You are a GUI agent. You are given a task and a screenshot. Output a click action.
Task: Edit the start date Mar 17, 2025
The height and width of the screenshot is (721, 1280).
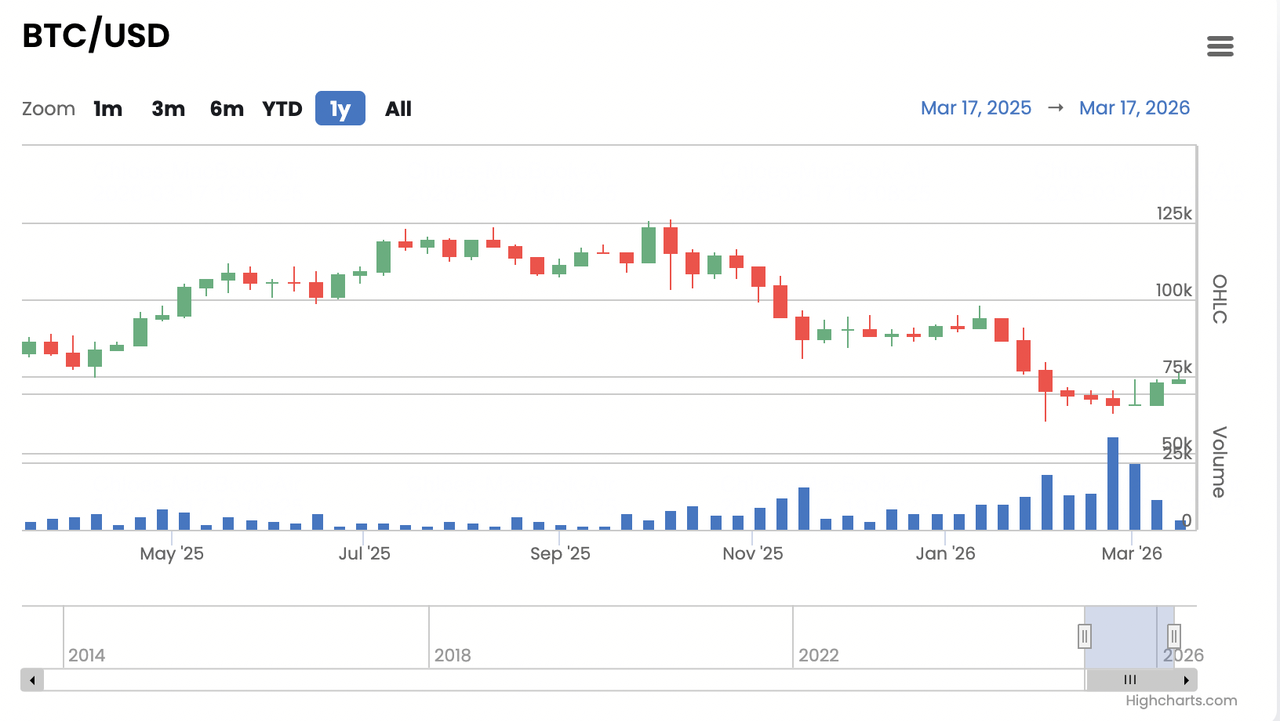[x=976, y=108]
